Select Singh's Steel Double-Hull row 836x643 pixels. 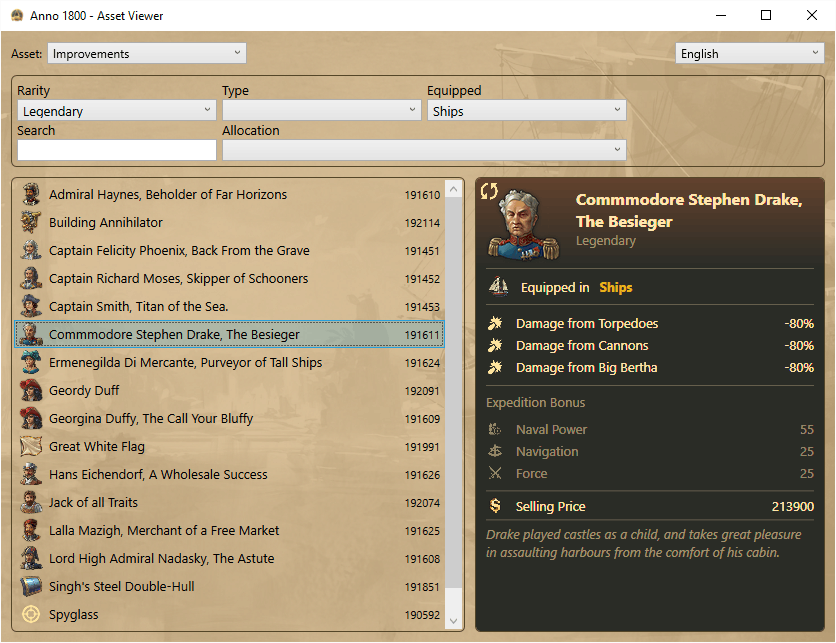229,586
